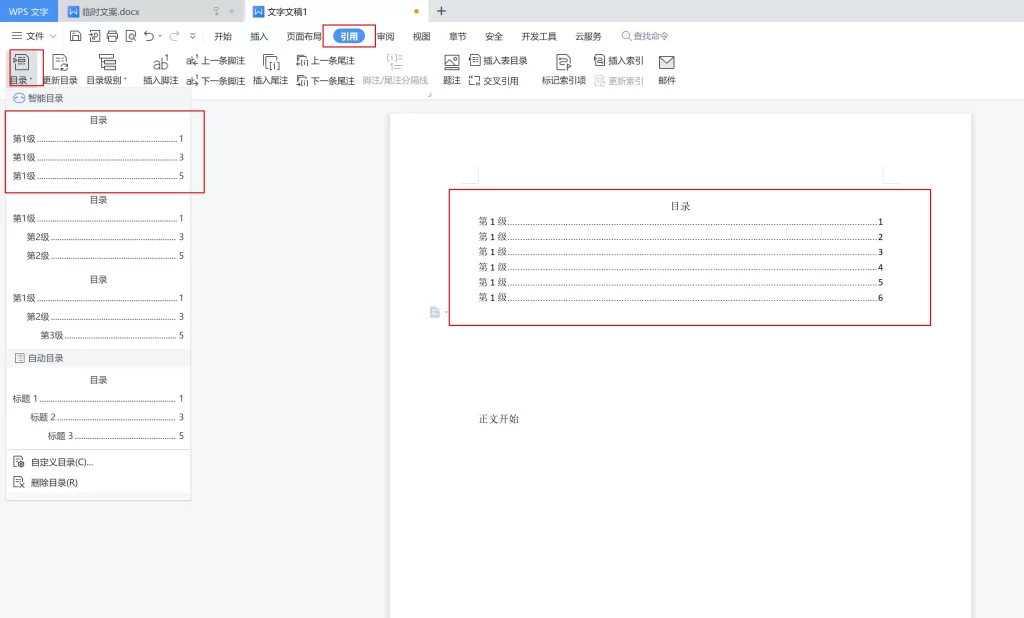Open the 目录 dropdown button
Viewport: 1024px width, 618px height.
tap(21, 68)
